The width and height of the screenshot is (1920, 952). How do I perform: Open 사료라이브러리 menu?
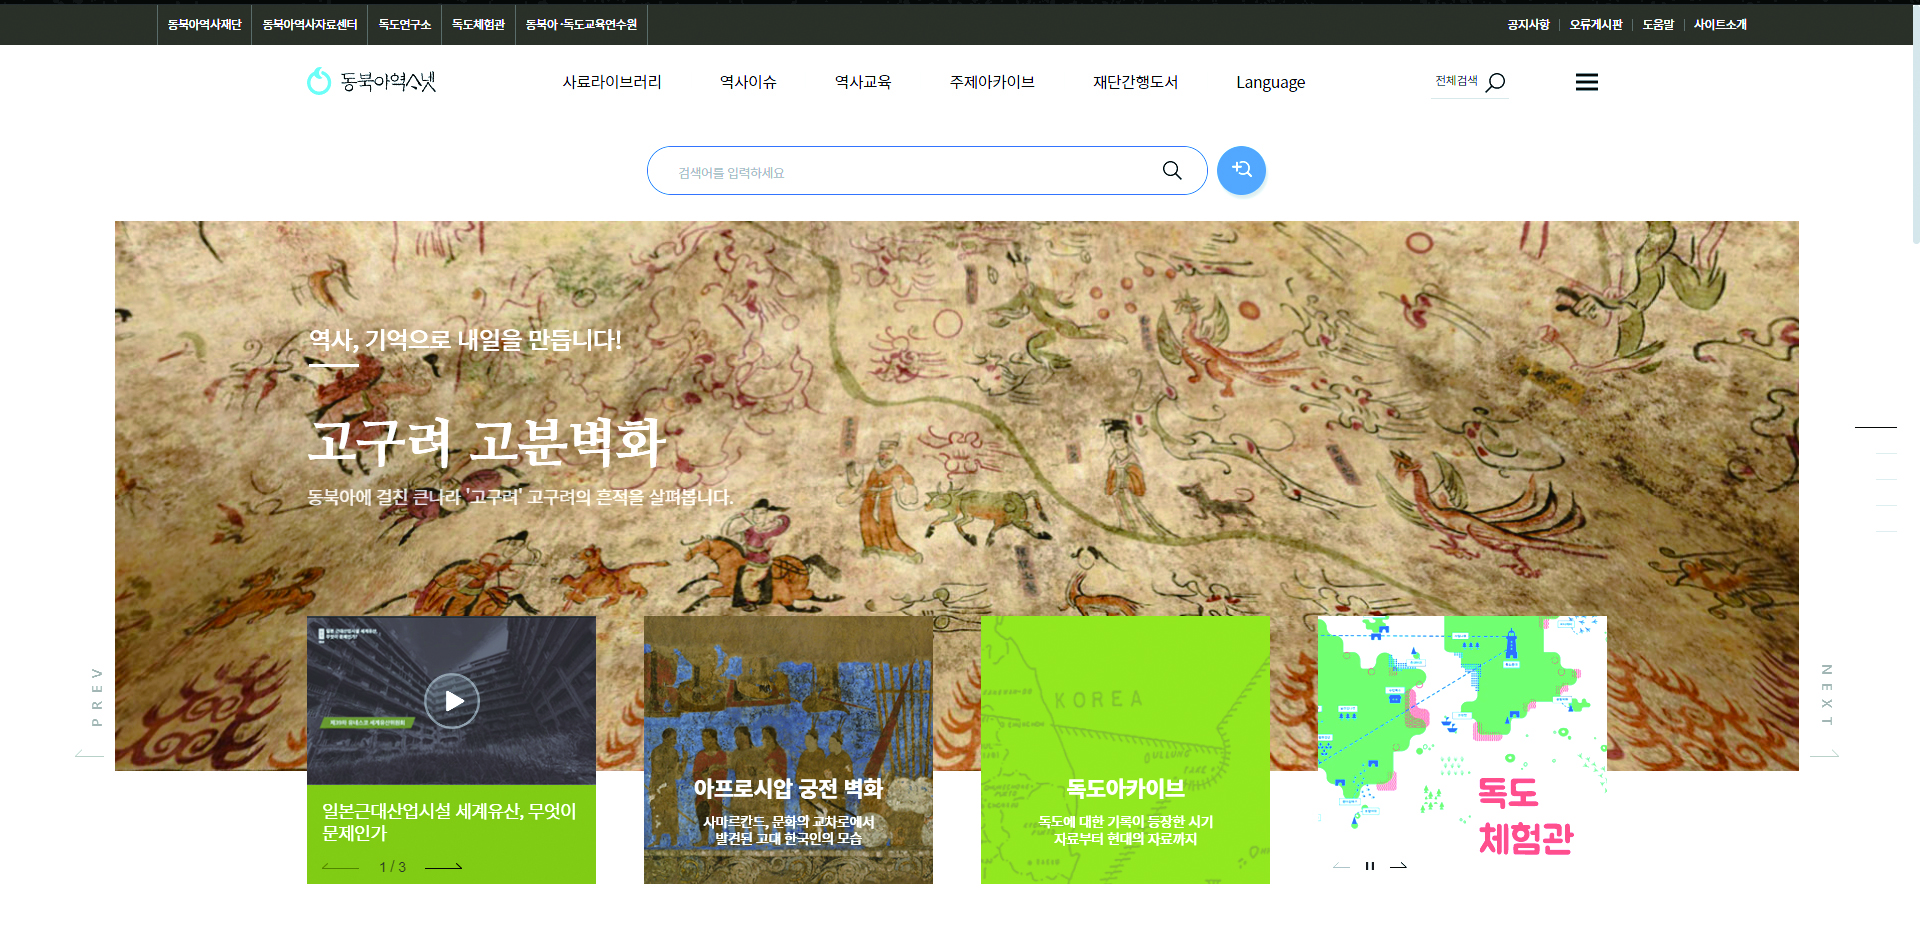point(612,82)
